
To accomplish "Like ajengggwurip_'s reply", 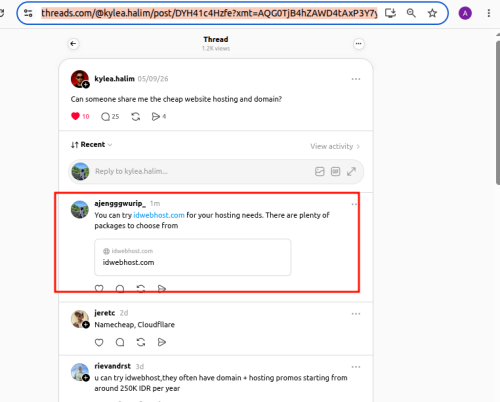I will tap(99, 288).
